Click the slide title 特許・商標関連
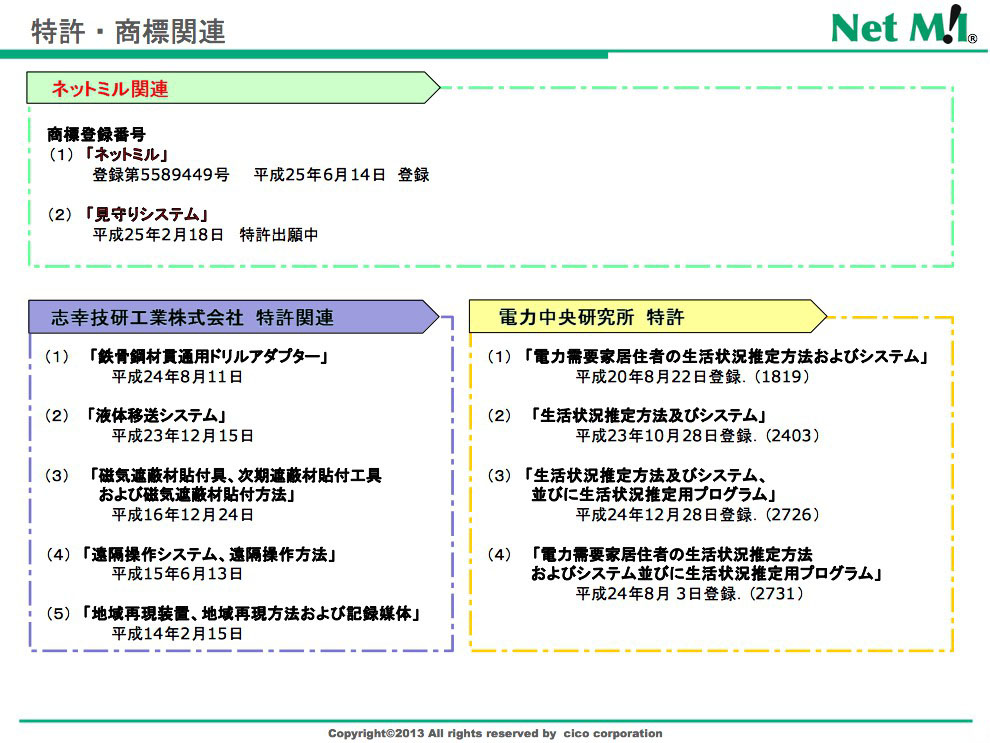This screenshot has height=743, width=990. tap(128, 32)
